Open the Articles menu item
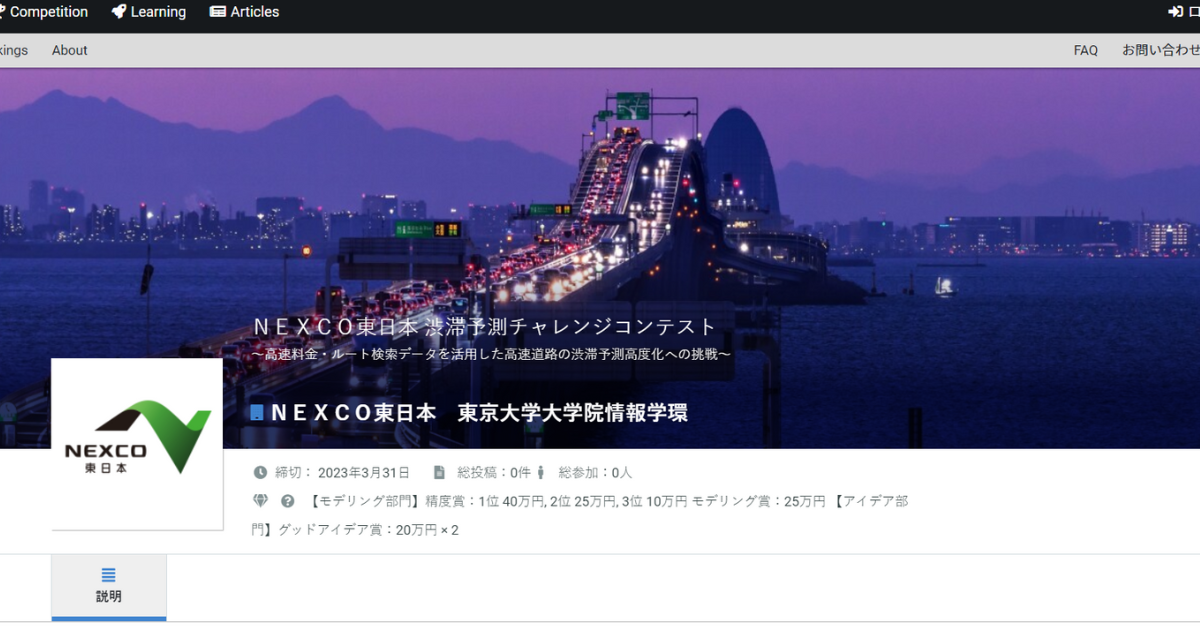Screen dimensions: 1200x630 pyautogui.click(x=245, y=12)
